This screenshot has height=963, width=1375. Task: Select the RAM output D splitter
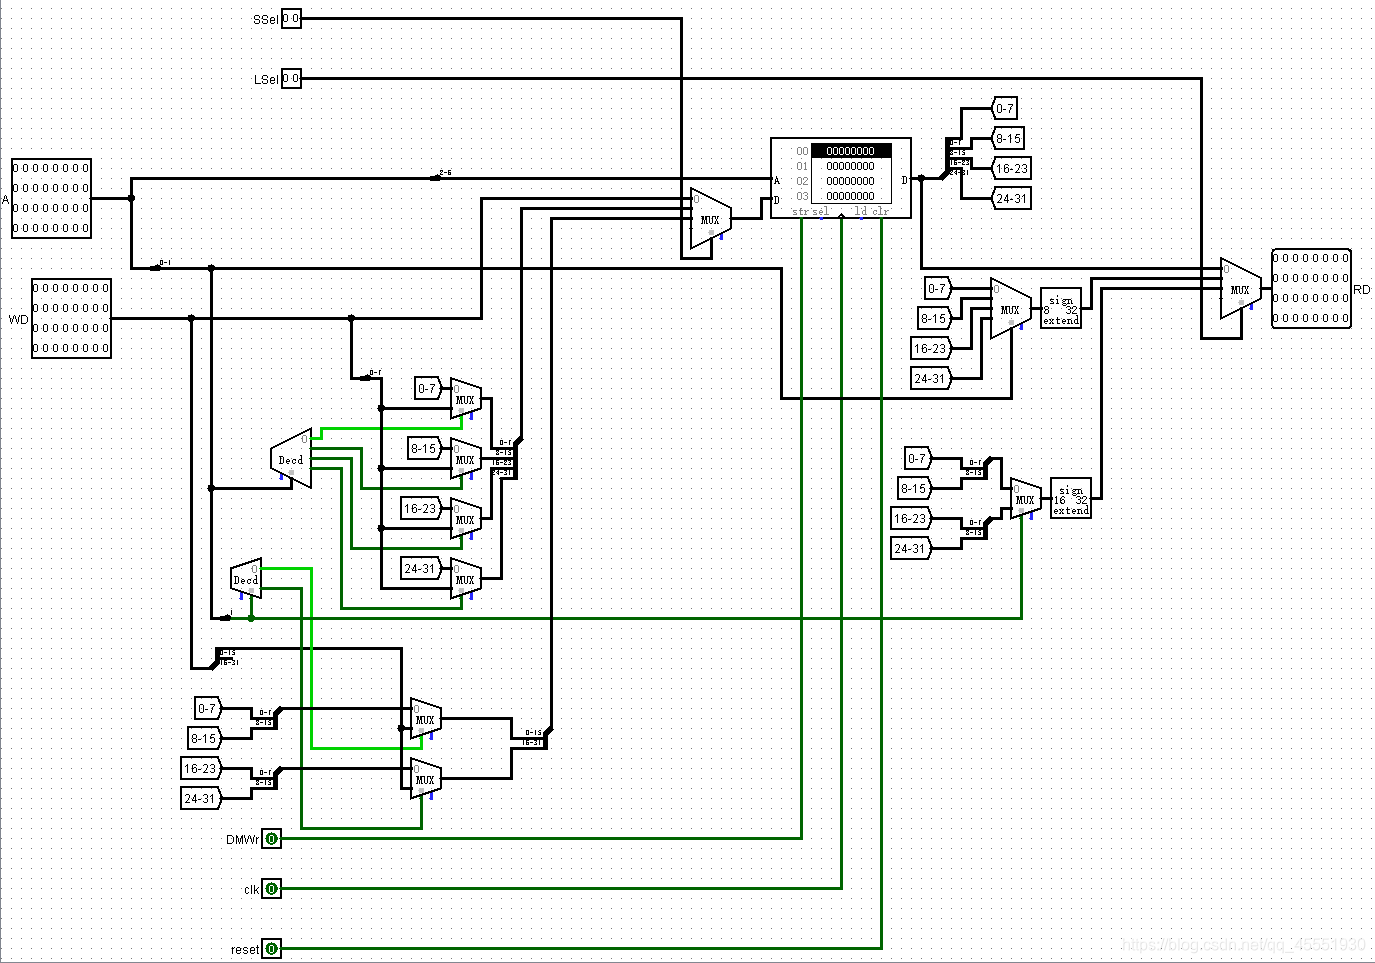[957, 158]
